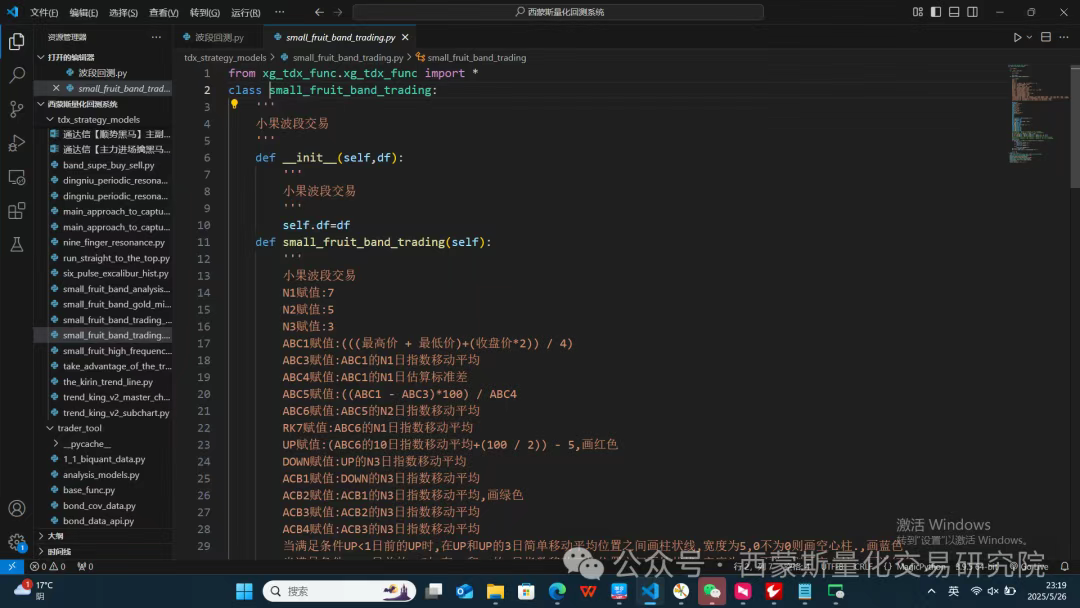
Task: Open Windows Start menu
Action: click(244, 591)
